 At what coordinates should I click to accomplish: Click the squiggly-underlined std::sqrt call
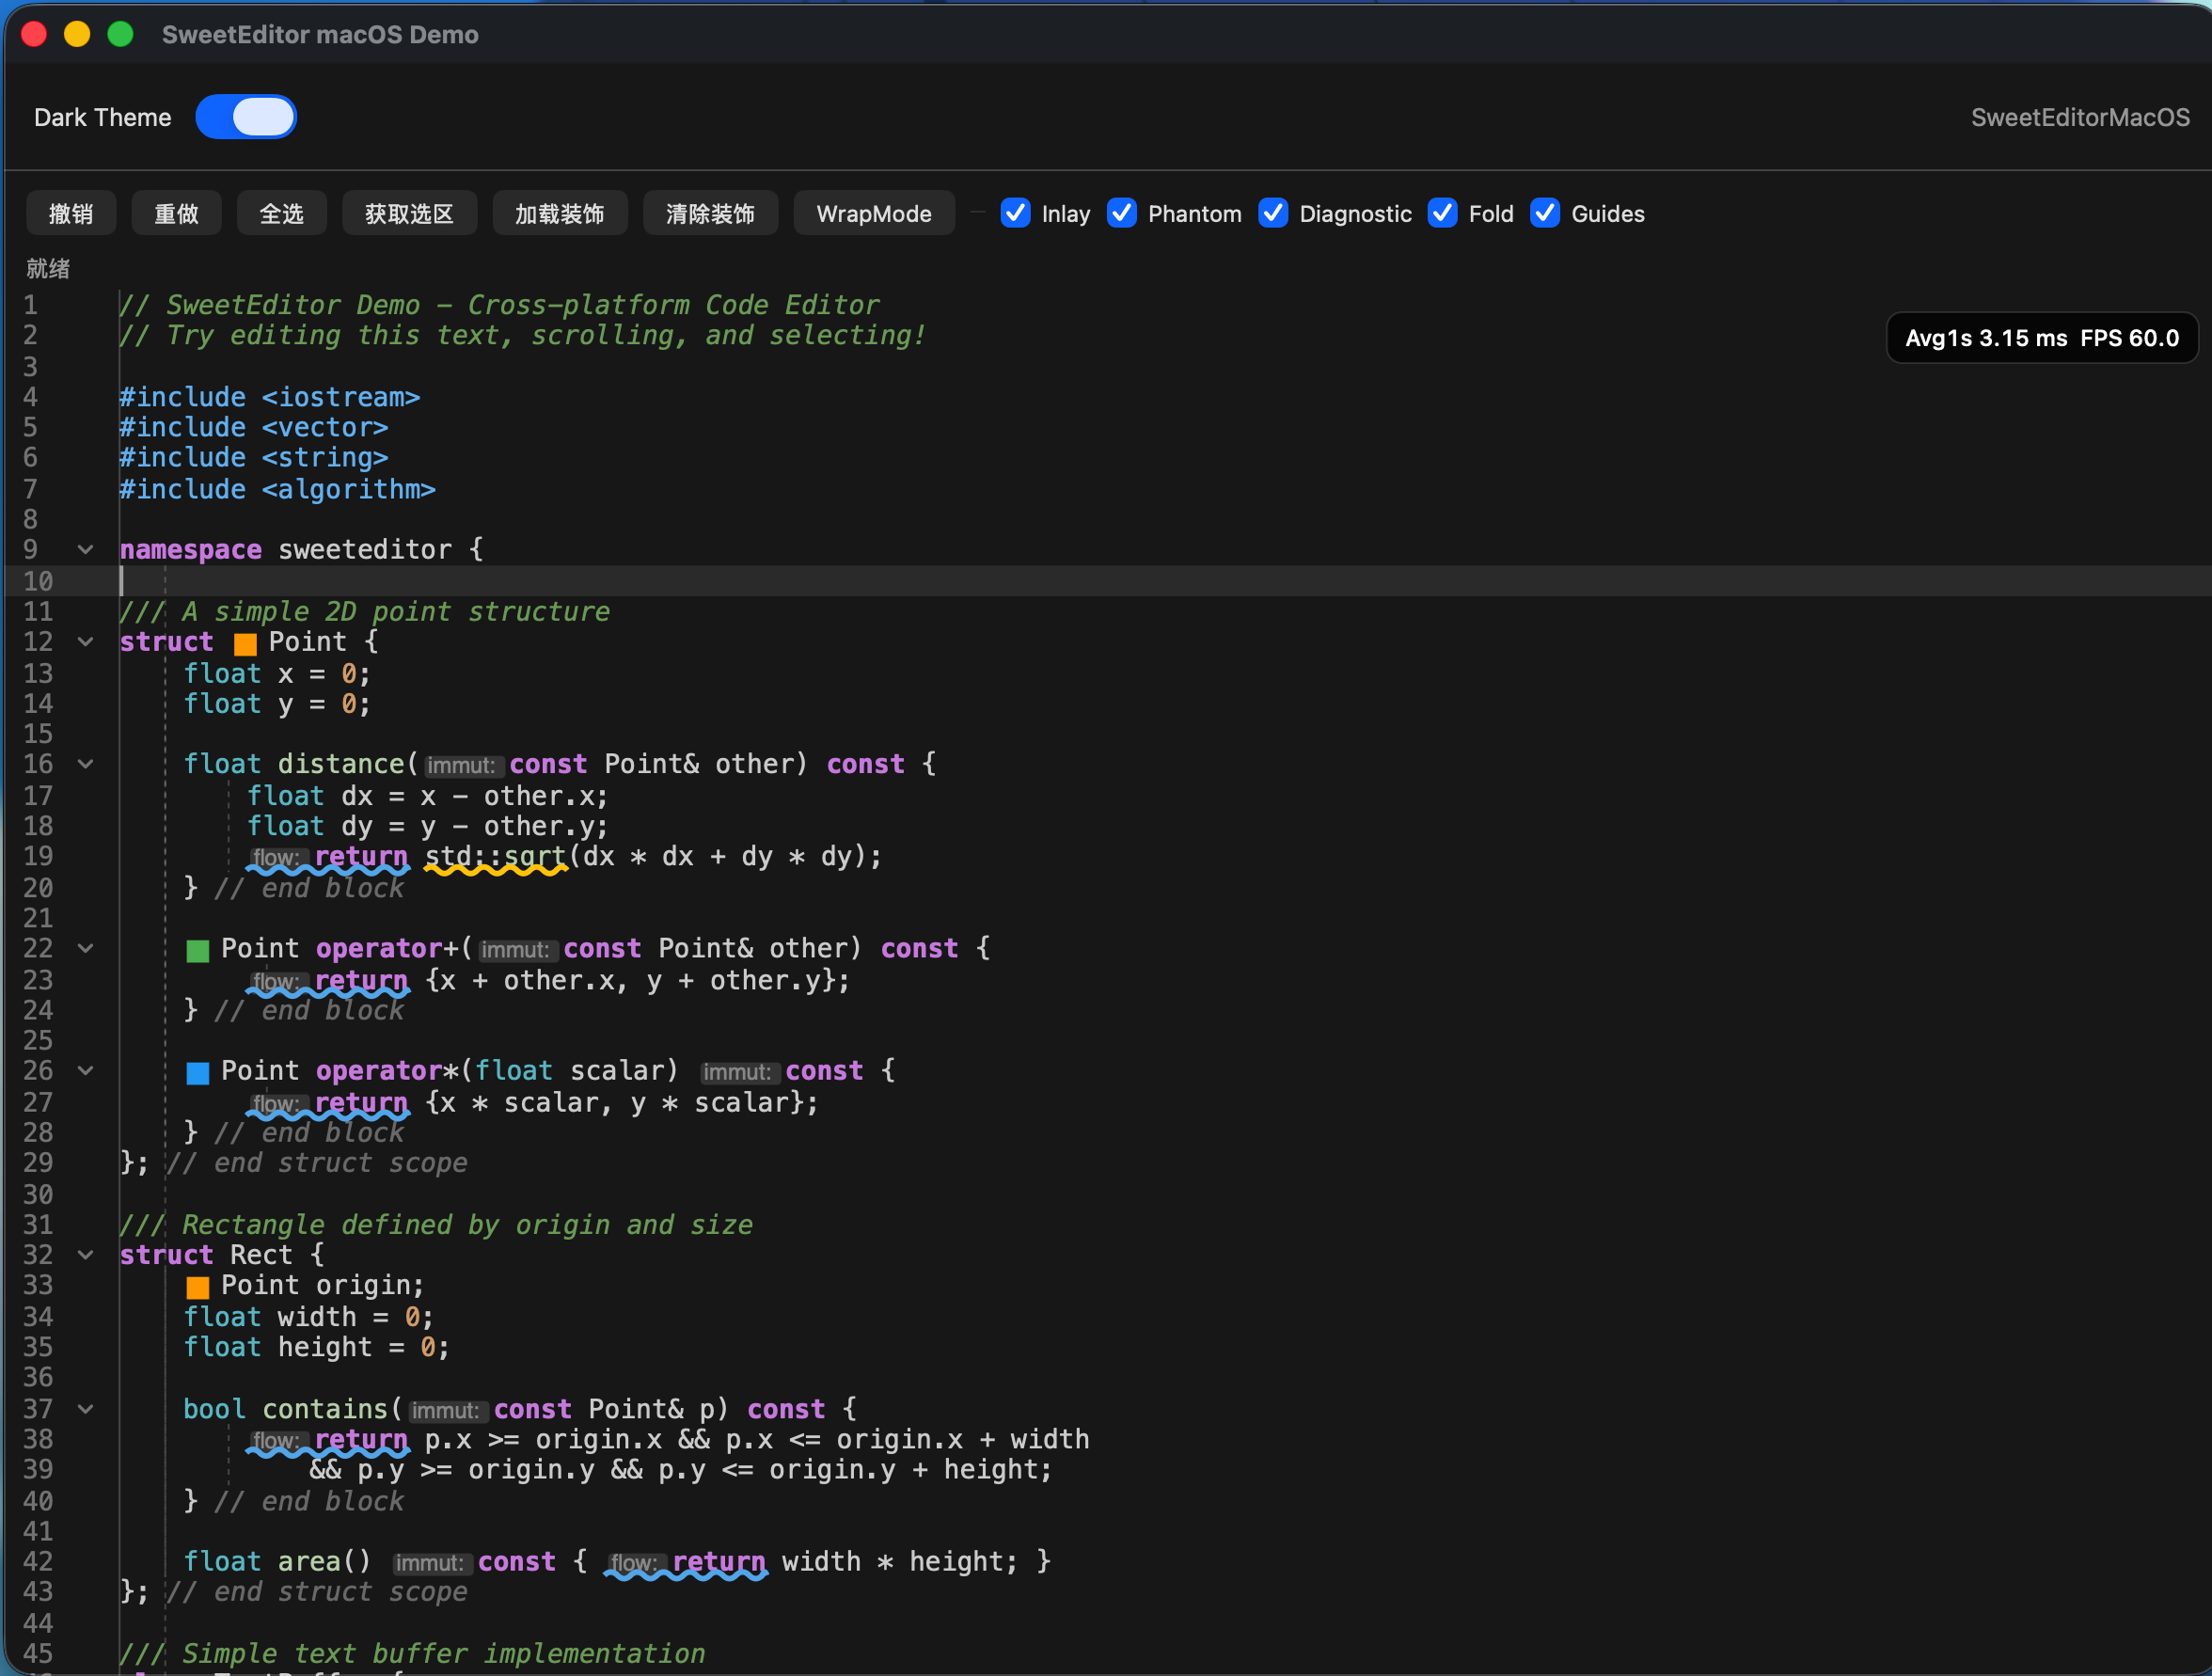[x=495, y=857]
